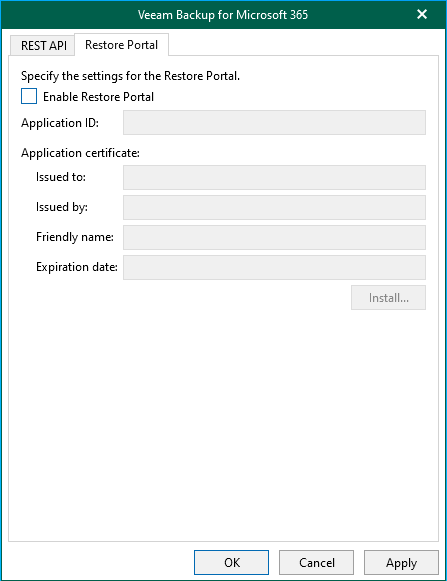The height and width of the screenshot is (581, 447).
Task: Click the 'Issued to:' label
Action: [61, 177]
